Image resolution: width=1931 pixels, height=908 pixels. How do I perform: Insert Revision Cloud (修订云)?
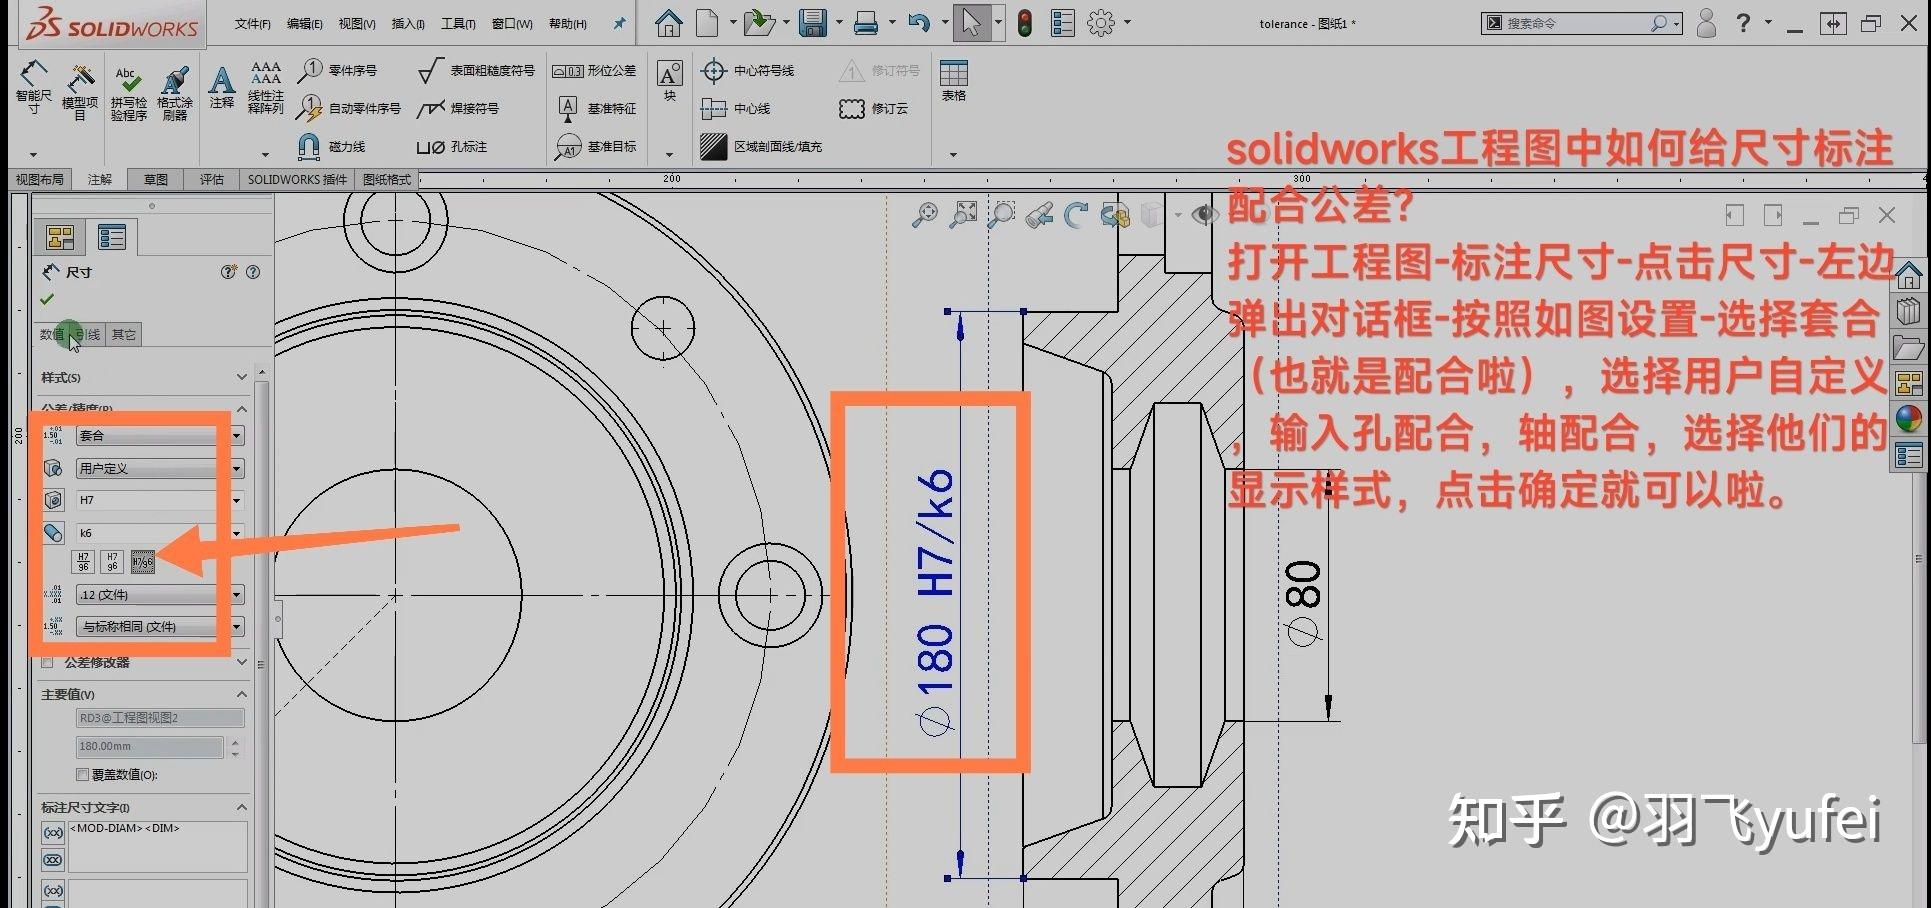click(x=874, y=108)
